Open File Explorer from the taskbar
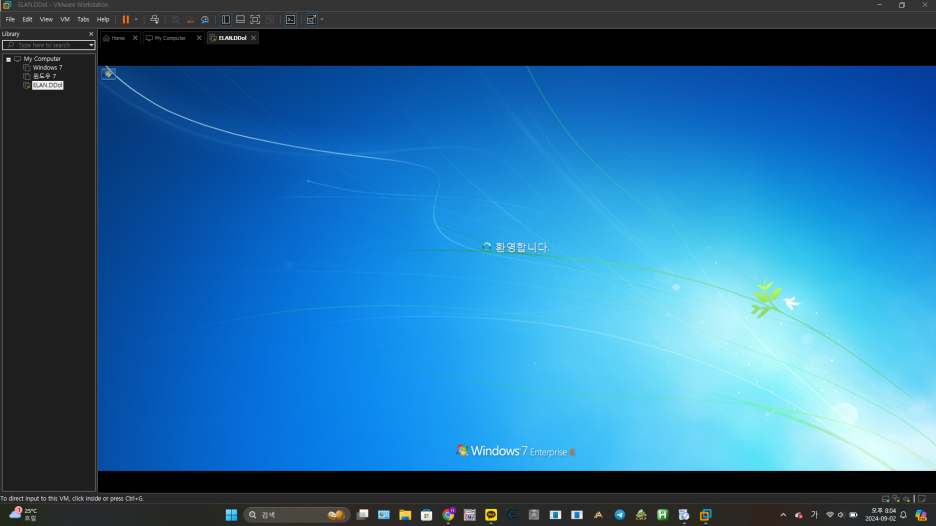Screen dimensions: 936x526 tap(405, 515)
